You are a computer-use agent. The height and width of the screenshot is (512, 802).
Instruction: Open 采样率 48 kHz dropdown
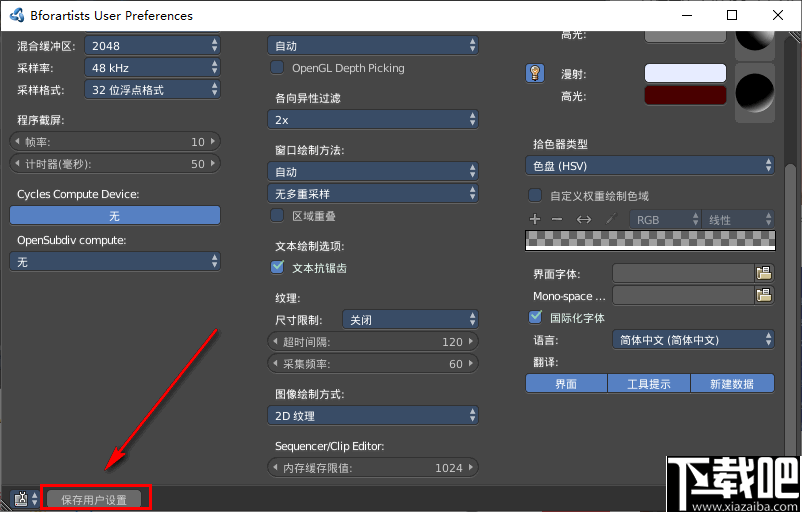(x=152, y=68)
